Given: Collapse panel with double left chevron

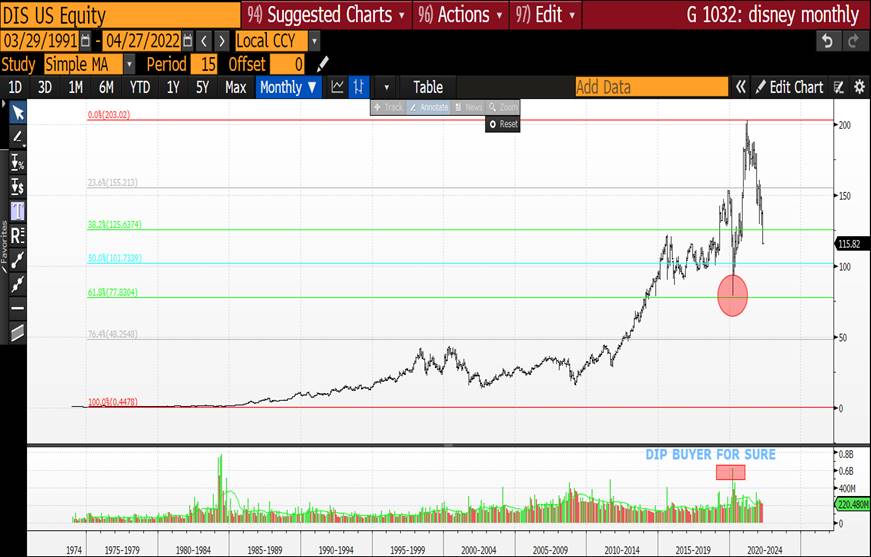Looking at the screenshot, I should [x=740, y=87].
